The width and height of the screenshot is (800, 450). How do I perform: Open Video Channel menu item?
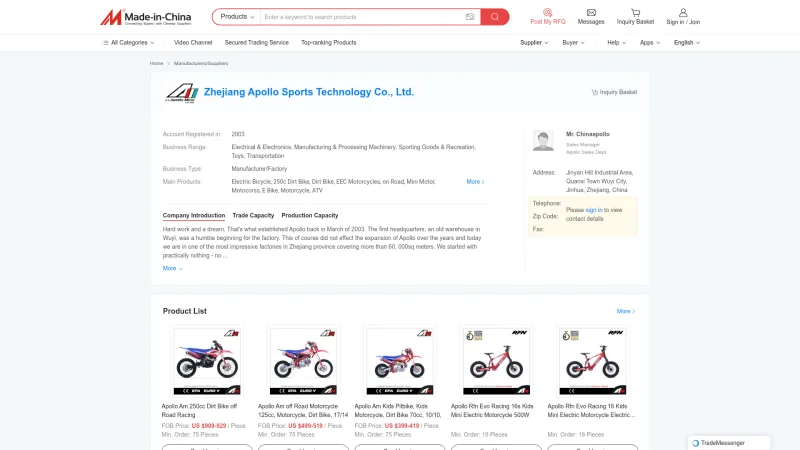(x=193, y=43)
